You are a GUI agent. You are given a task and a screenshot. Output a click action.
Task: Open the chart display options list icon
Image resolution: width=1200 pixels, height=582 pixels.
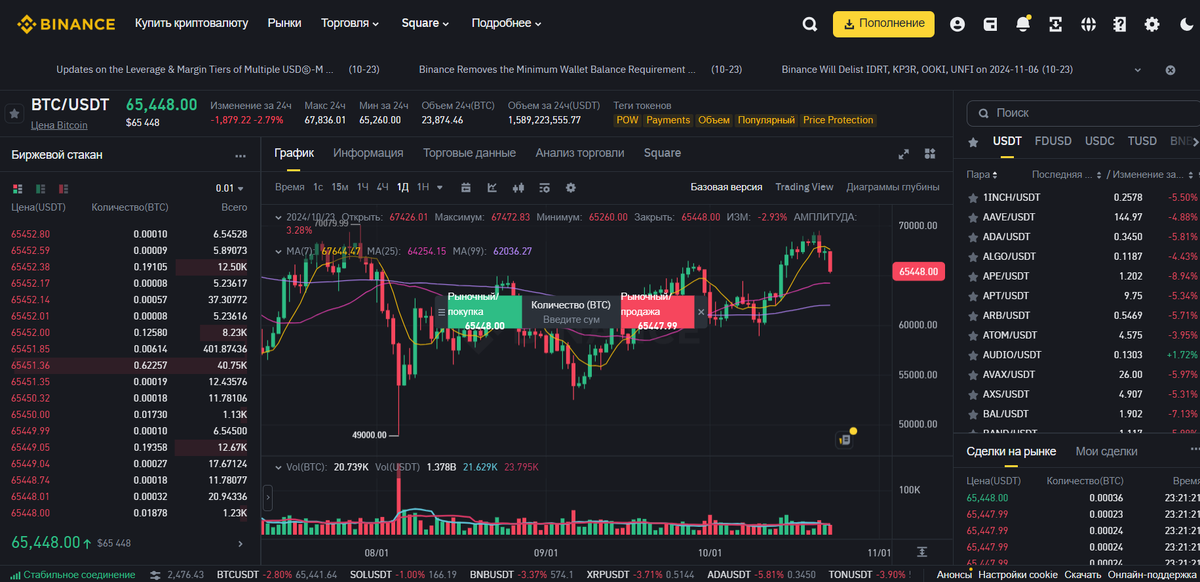[544, 187]
